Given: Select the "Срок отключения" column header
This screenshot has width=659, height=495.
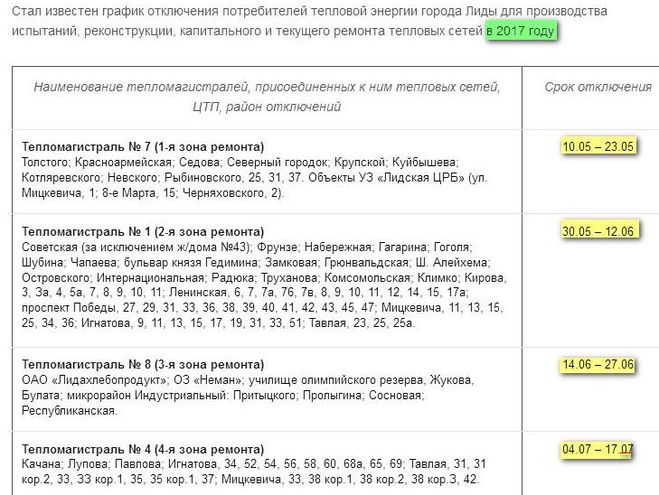Looking at the screenshot, I should pos(598,88).
